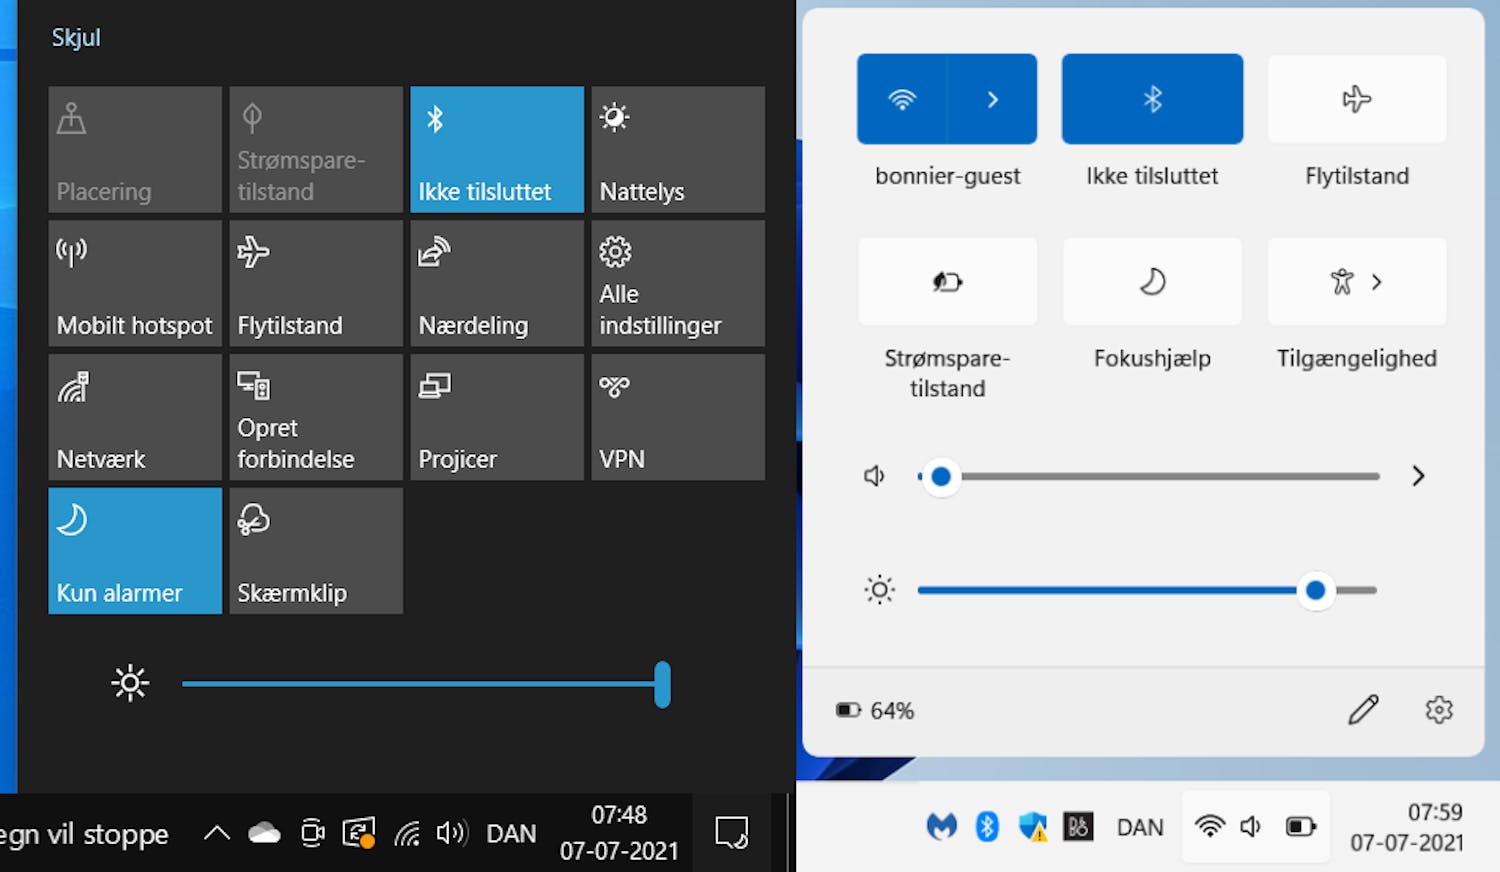
Task: Click Skjul to collapse quick actions
Action: (x=76, y=37)
